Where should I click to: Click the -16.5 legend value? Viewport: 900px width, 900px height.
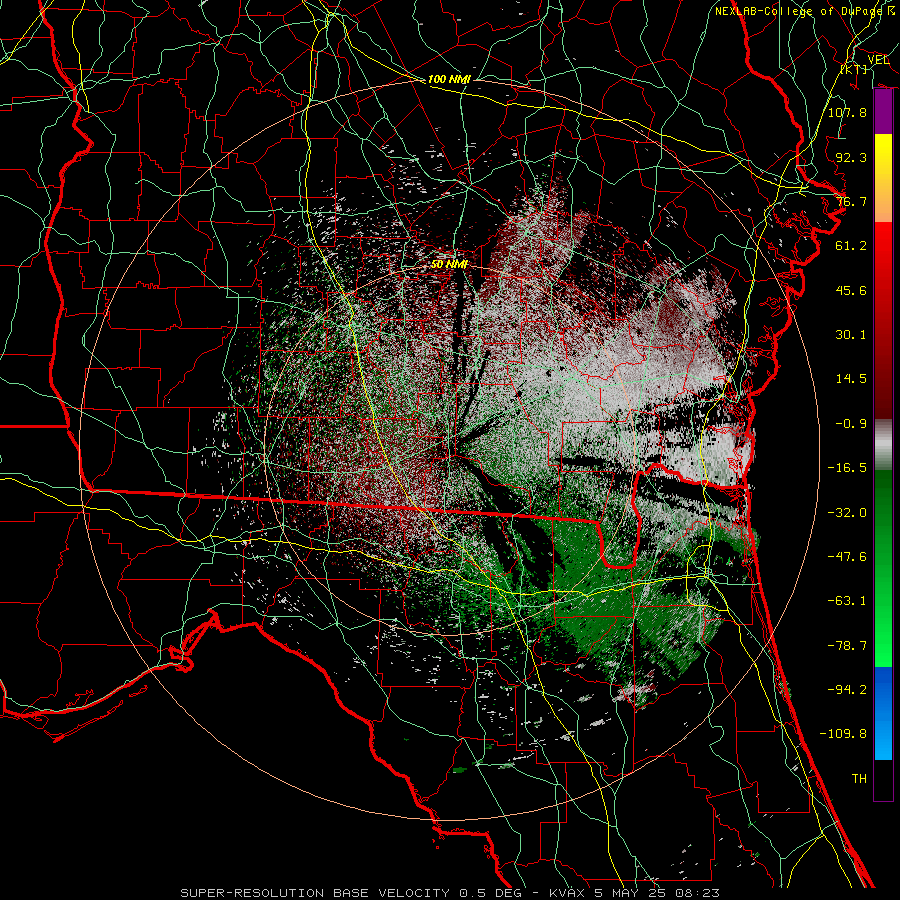pyautogui.click(x=847, y=468)
